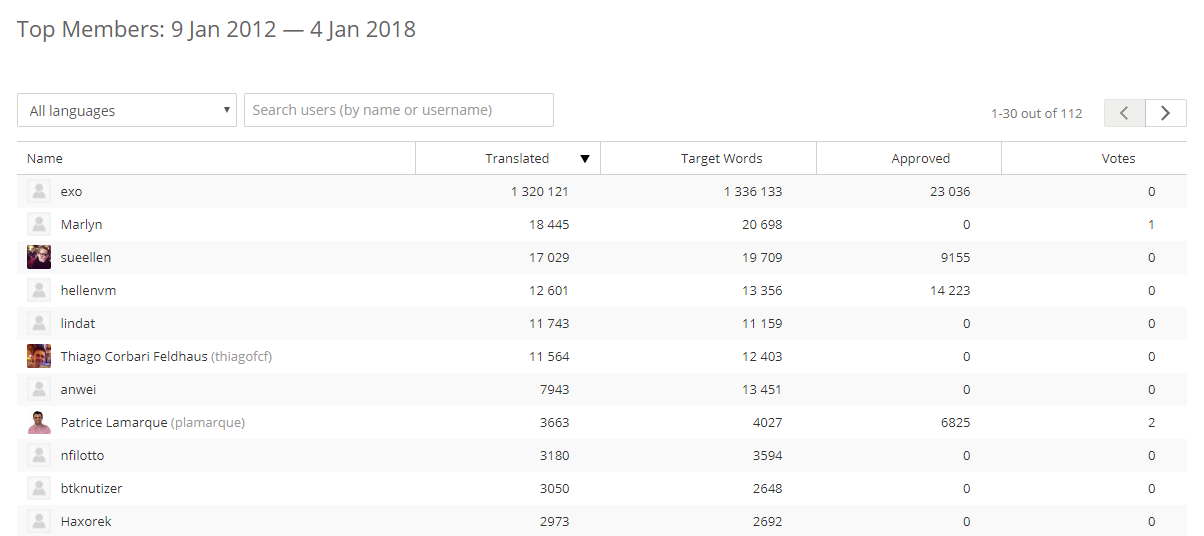
Task: Click hellenvm's placeholder avatar icon
Action: point(39,290)
